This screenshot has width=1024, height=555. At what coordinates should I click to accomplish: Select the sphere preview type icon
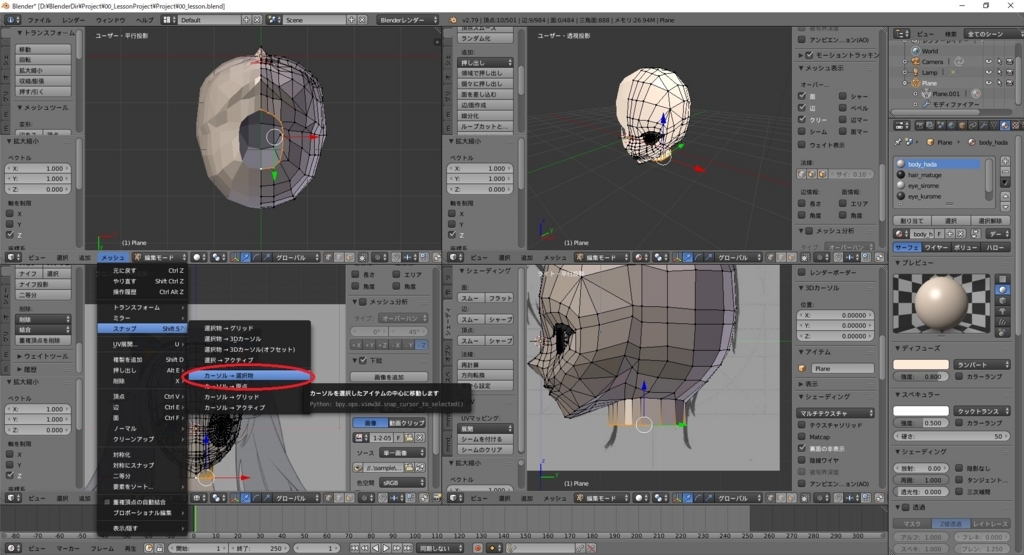coord(1002,289)
